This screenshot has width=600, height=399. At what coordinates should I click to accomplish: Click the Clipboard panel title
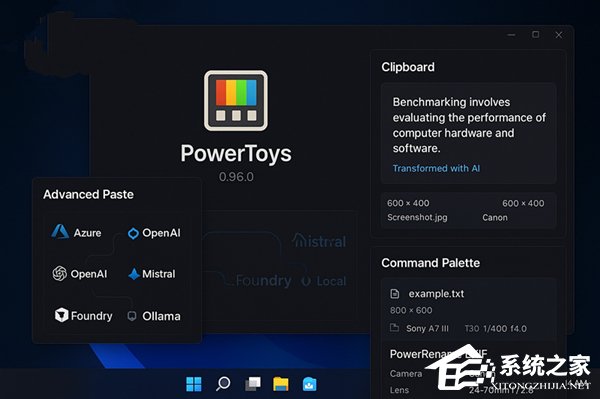pyautogui.click(x=408, y=67)
